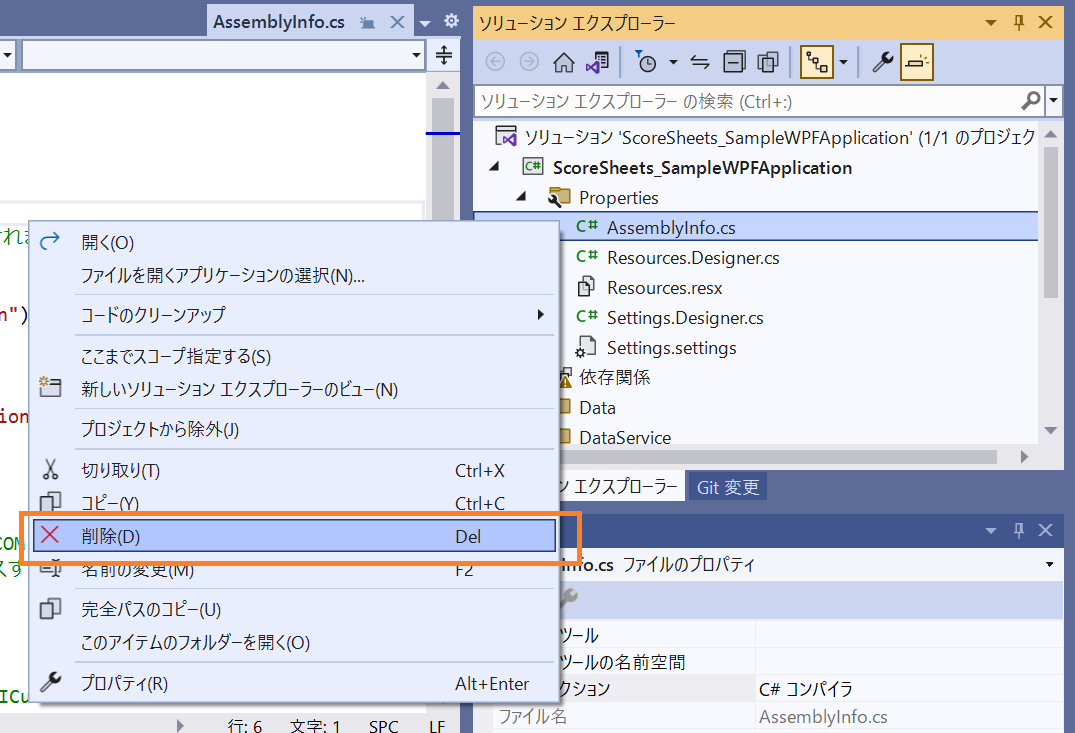This screenshot has height=733, width=1075.
Task: Click the split editor window icon
Action: [x=444, y=55]
